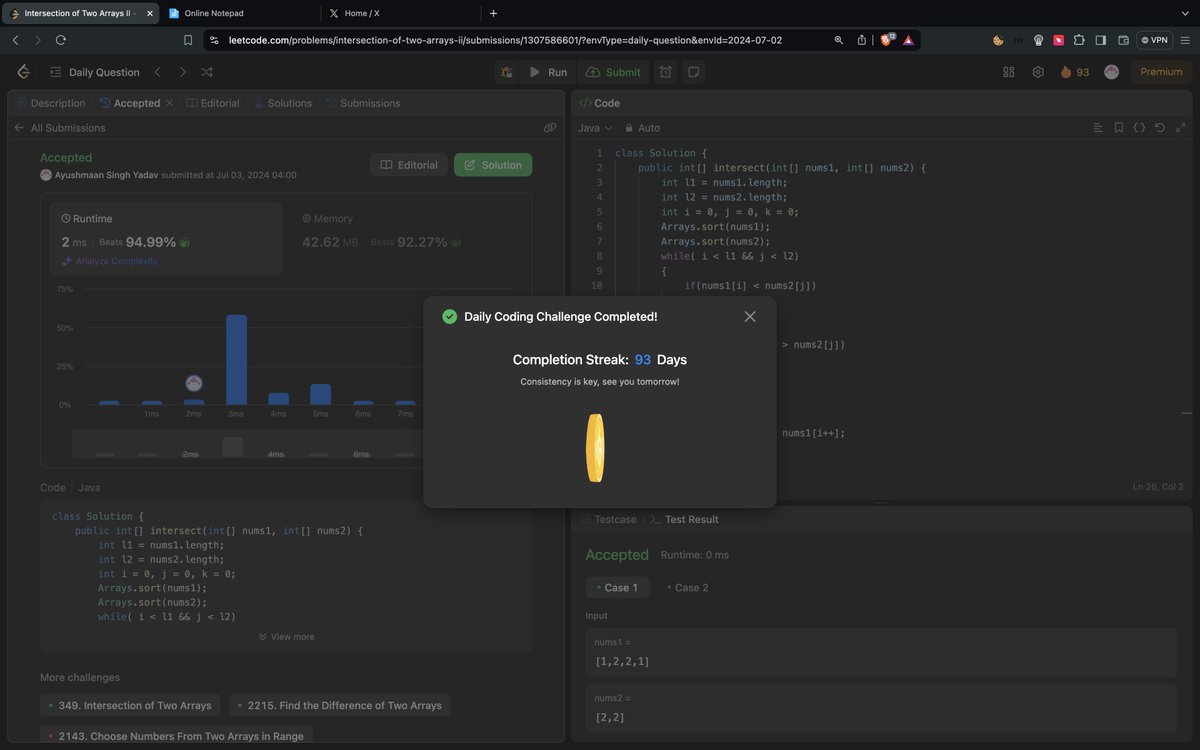1200x750 pixels.
Task: Click the tall 3ms bar in runtime chart
Action: click(x=237, y=360)
